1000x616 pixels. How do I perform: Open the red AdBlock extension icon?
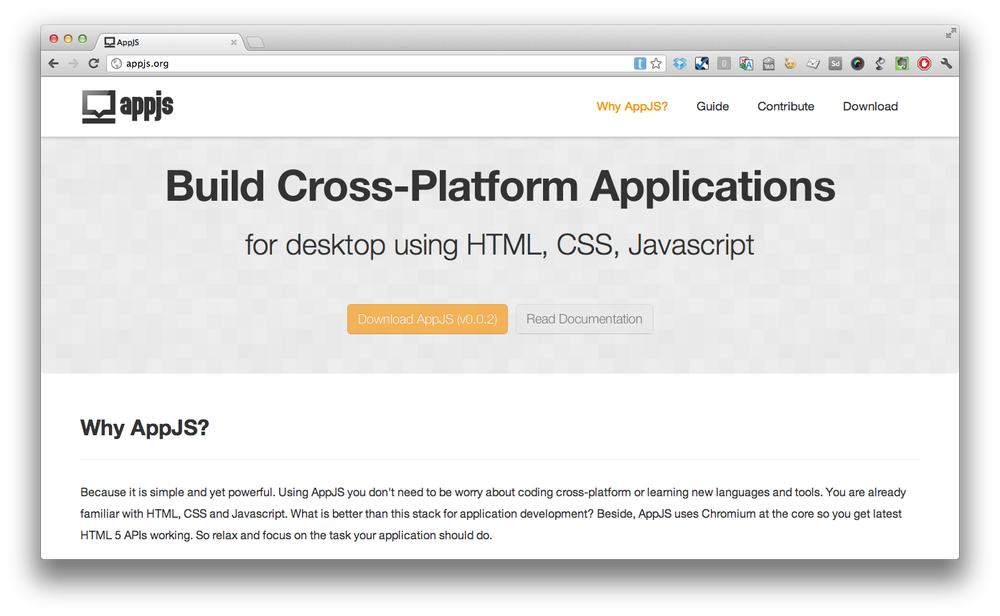coord(925,63)
